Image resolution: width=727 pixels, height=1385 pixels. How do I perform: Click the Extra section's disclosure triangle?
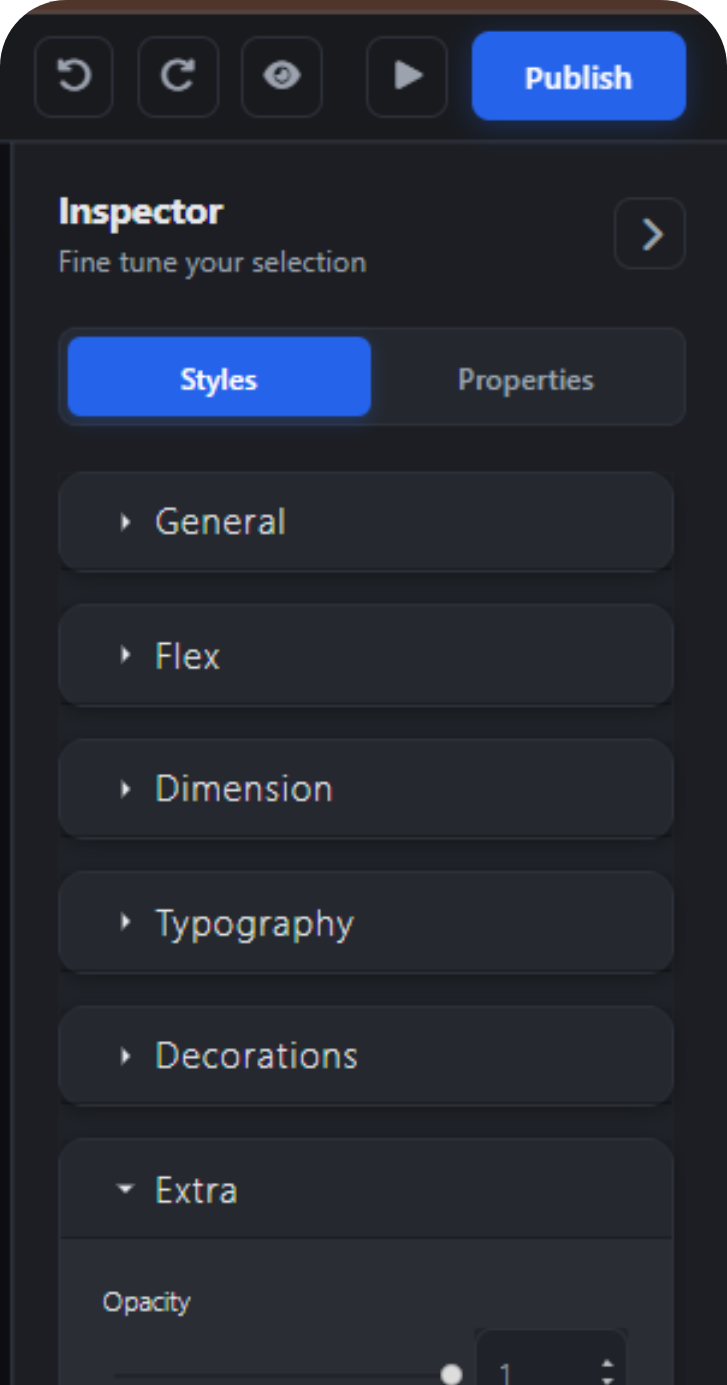[124, 1189]
